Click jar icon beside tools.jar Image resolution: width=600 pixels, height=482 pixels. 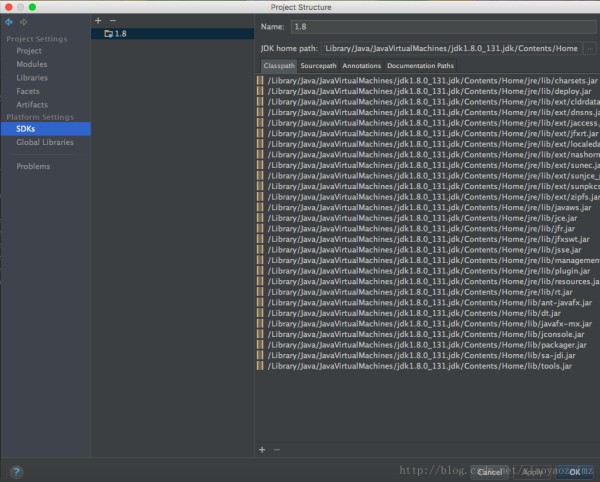point(260,366)
